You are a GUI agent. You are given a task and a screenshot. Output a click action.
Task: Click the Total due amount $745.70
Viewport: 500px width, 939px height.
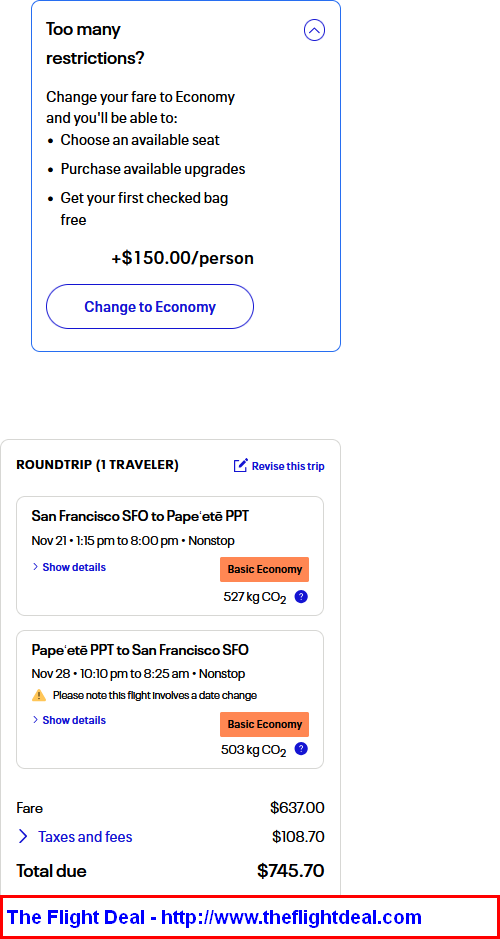(x=290, y=871)
